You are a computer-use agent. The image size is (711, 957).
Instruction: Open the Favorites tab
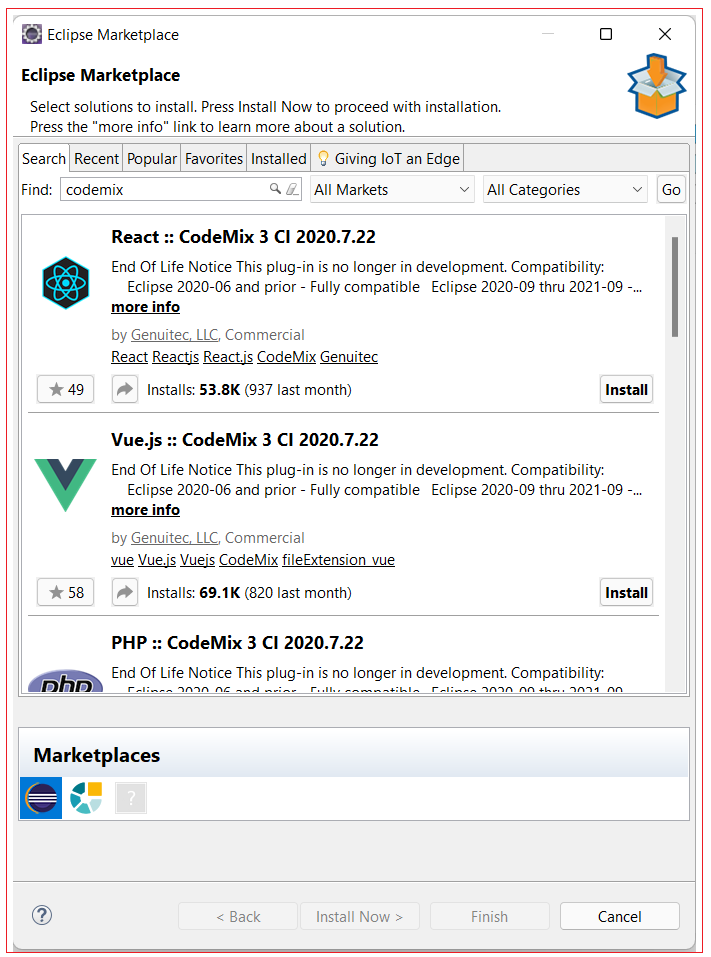(x=214, y=159)
